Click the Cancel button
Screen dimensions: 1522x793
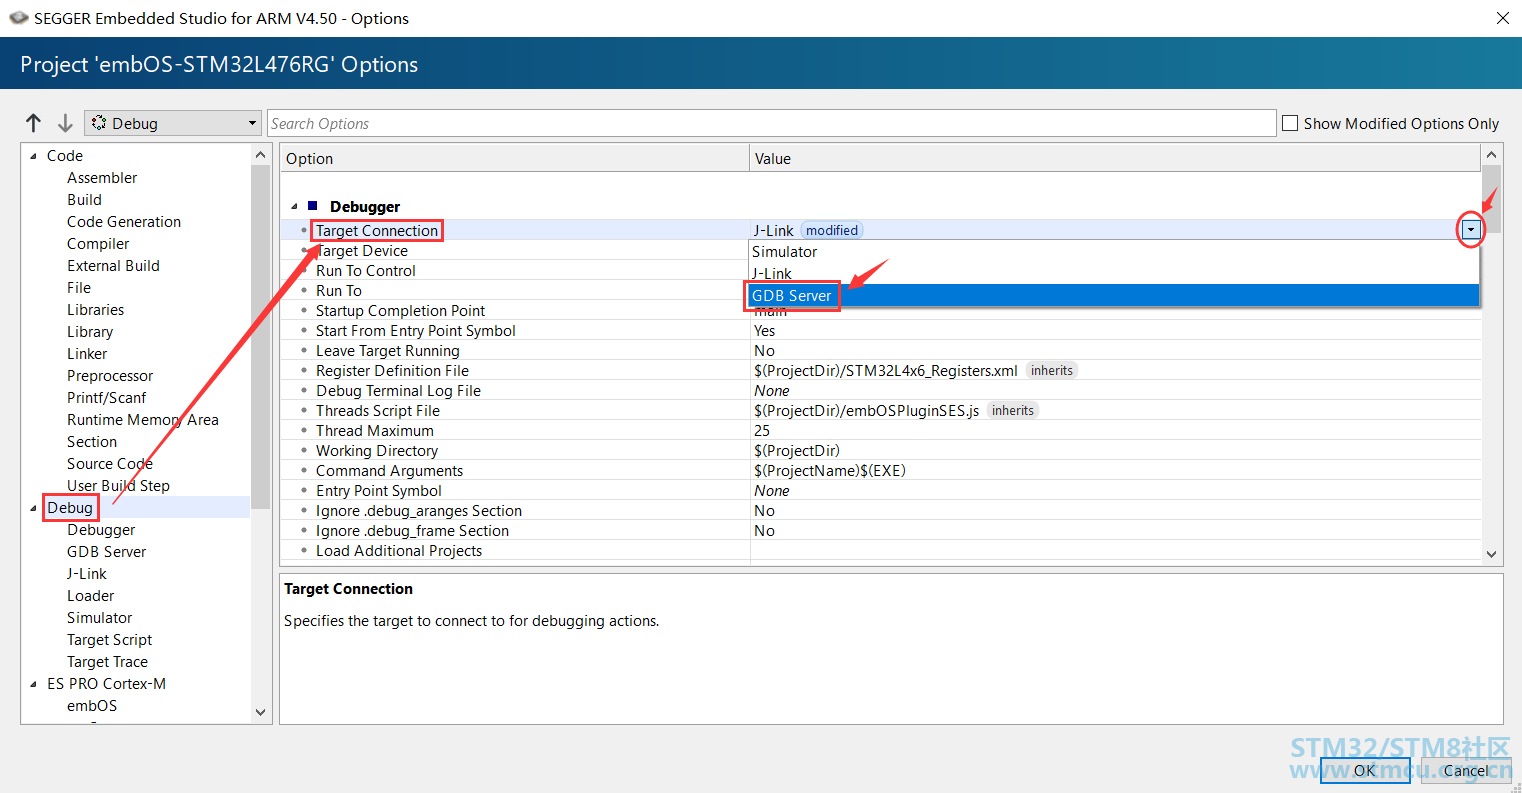tap(1466, 770)
